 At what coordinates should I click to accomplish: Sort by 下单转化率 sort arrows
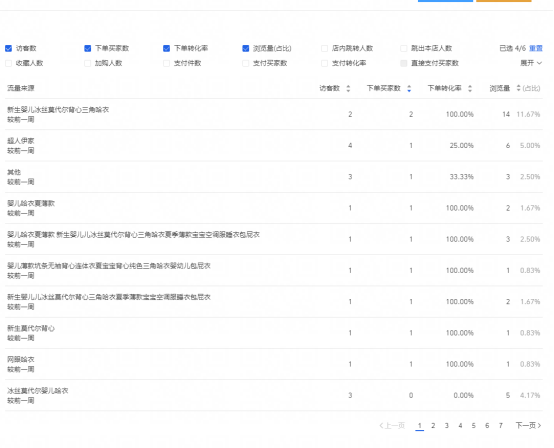click(x=470, y=88)
